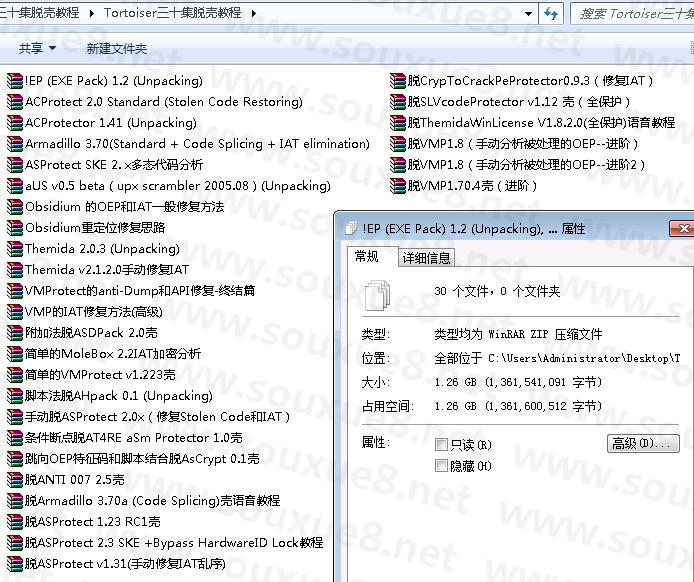Select file 跳向OEP特征码和脚本结合脱AsCrypt 0.1壳
Image resolution: width=694 pixels, height=582 pixels.
click(134, 459)
